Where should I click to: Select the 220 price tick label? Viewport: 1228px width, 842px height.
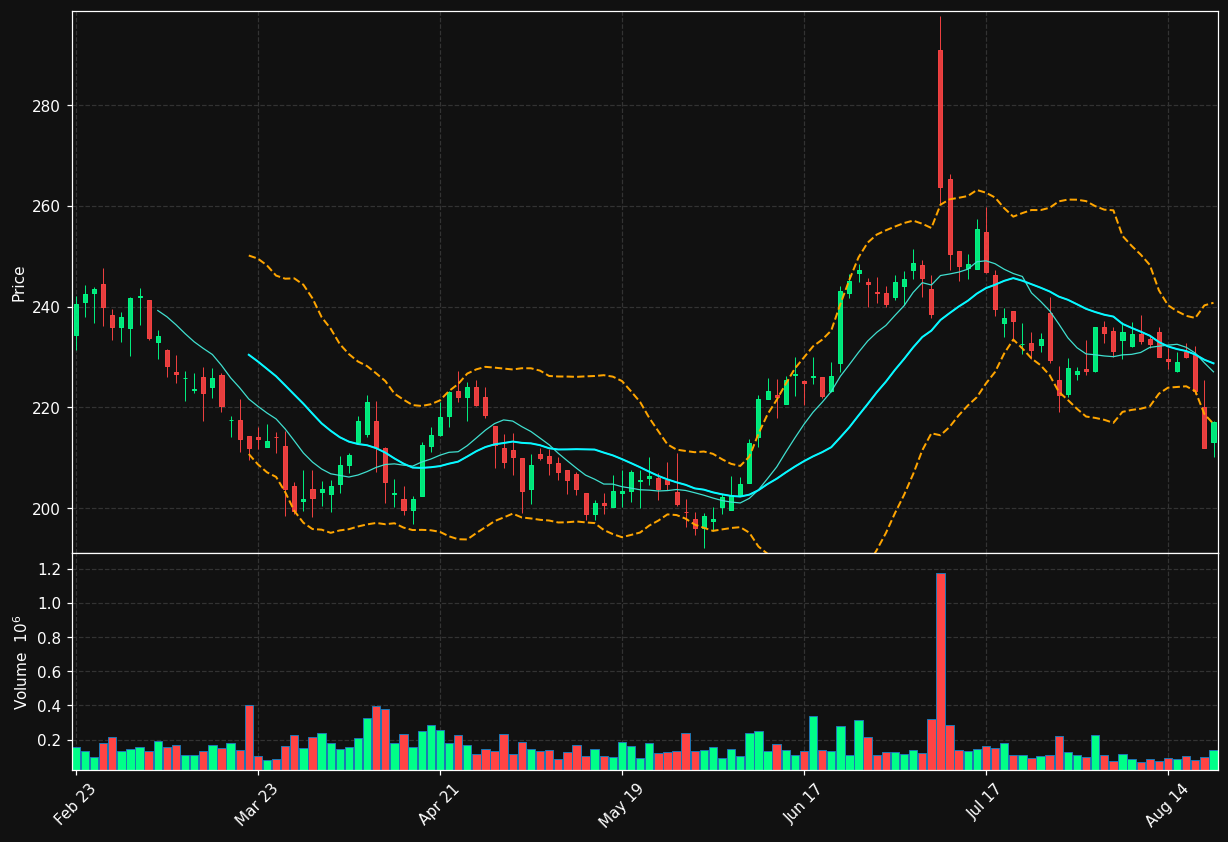[x=48, y=408]
